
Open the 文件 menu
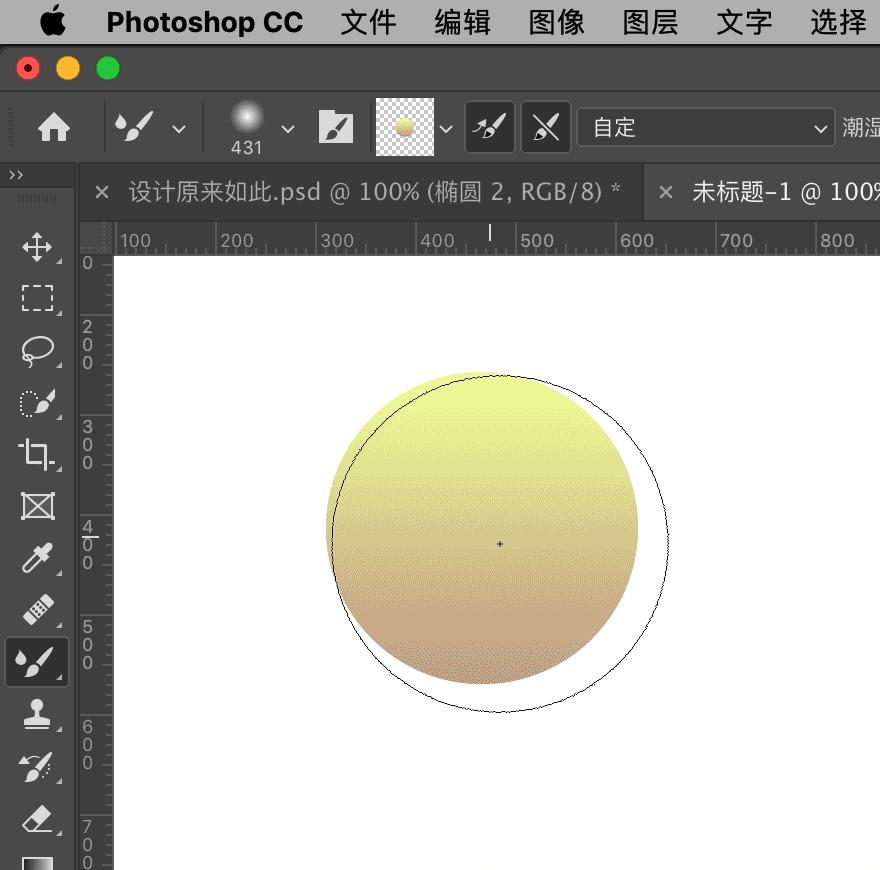coord(367,22)
